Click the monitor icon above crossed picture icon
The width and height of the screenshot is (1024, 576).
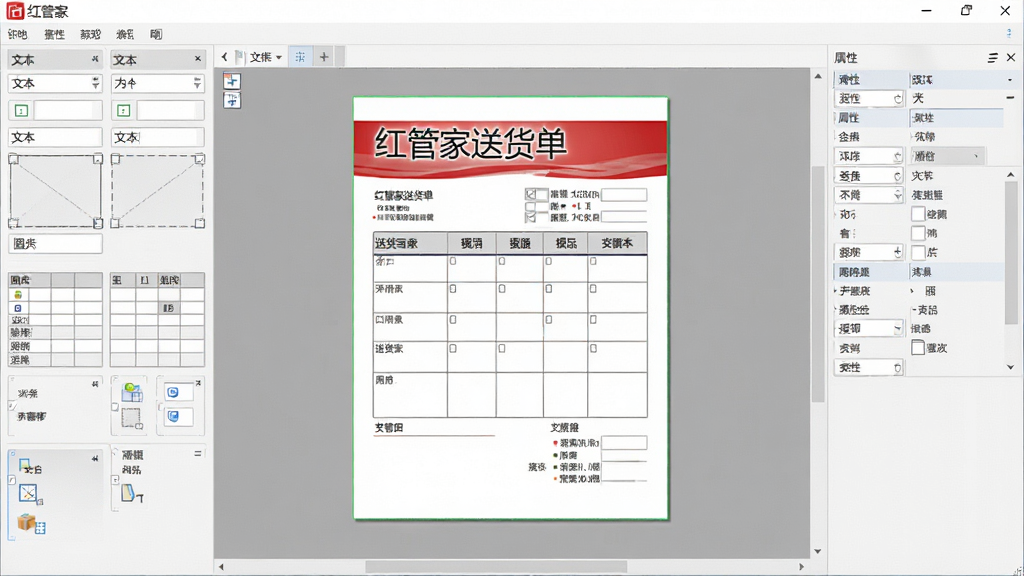[x=26, y=466]
